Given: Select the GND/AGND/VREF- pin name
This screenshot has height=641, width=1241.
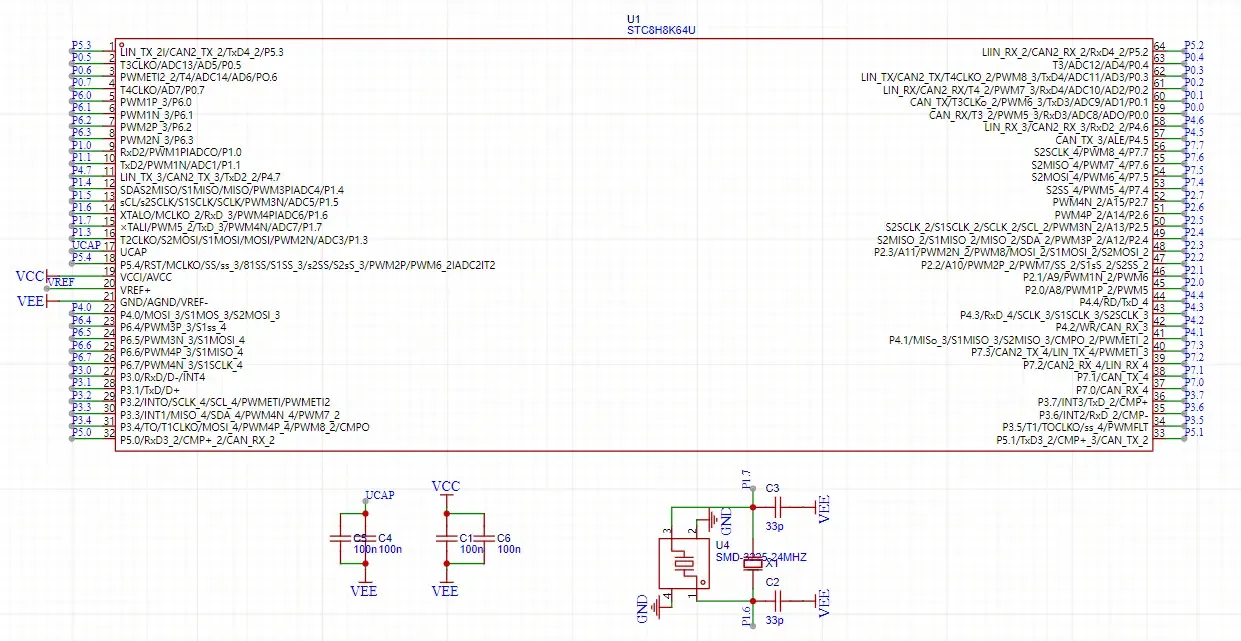Looking at the screenshot, I should pyautogui.click(x=164, y=302).
